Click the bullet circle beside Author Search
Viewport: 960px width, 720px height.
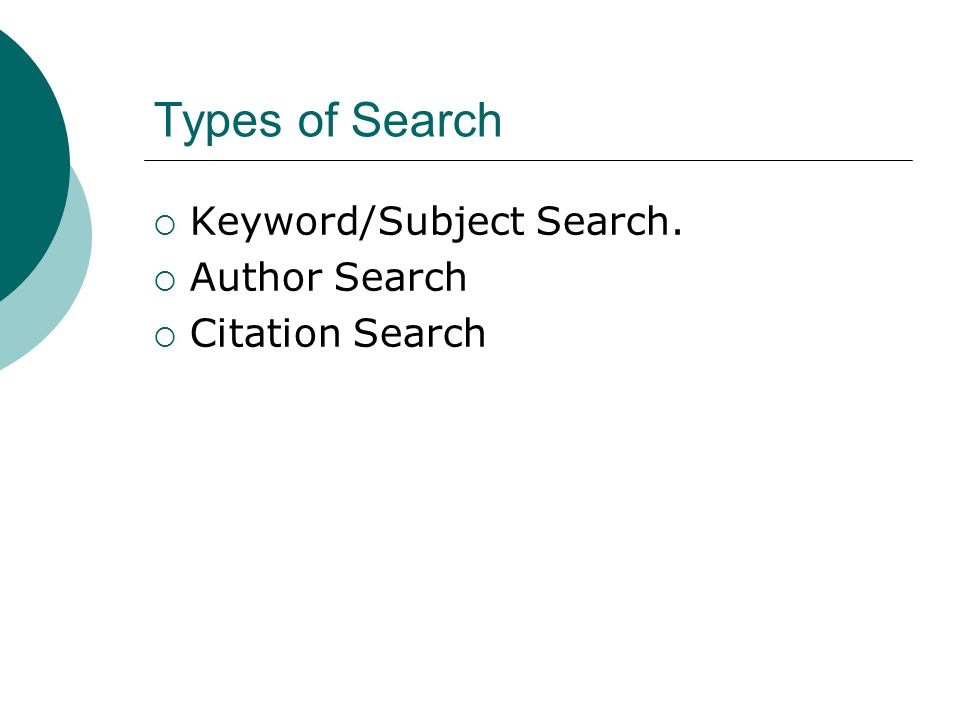pos(165,281)
